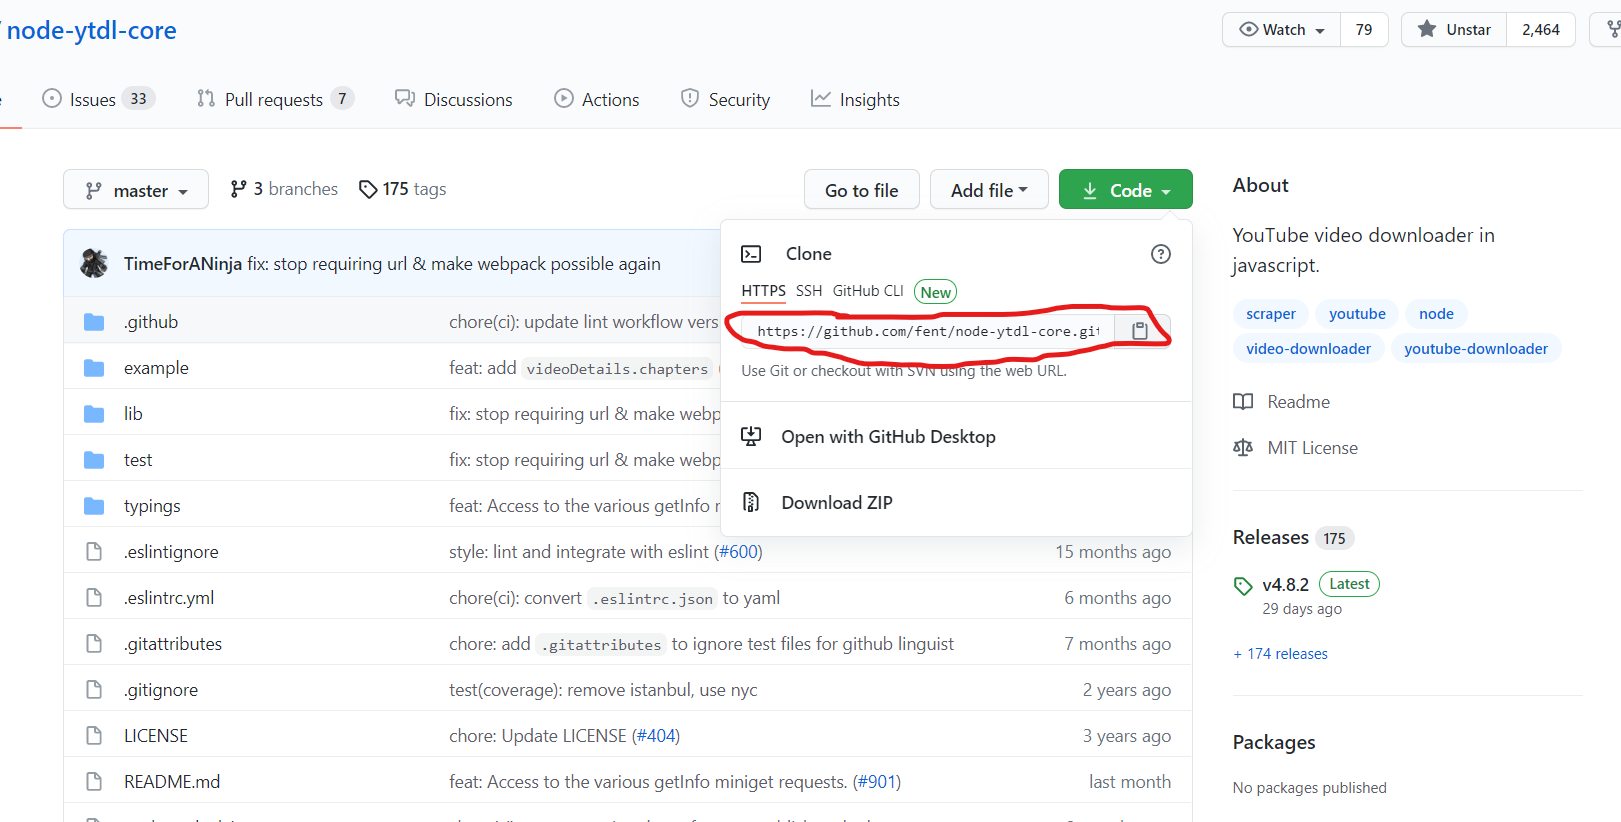Open the + 174 releases link

(1280, 654)
